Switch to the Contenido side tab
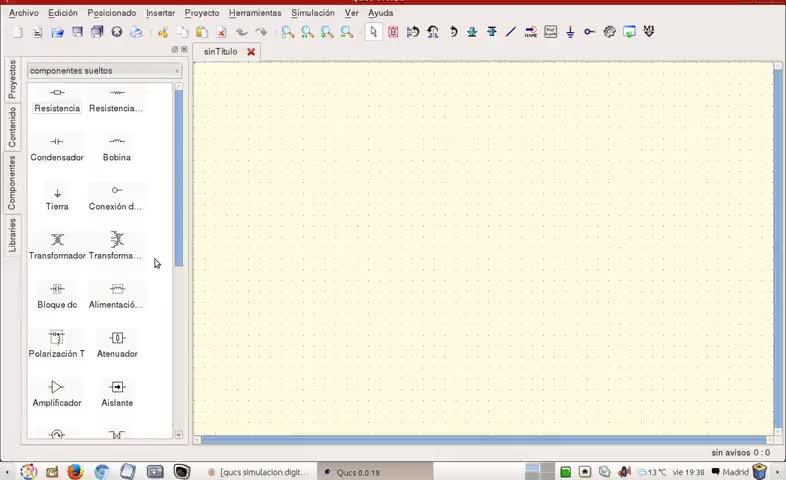786x480 pixels. pos(12,127)
